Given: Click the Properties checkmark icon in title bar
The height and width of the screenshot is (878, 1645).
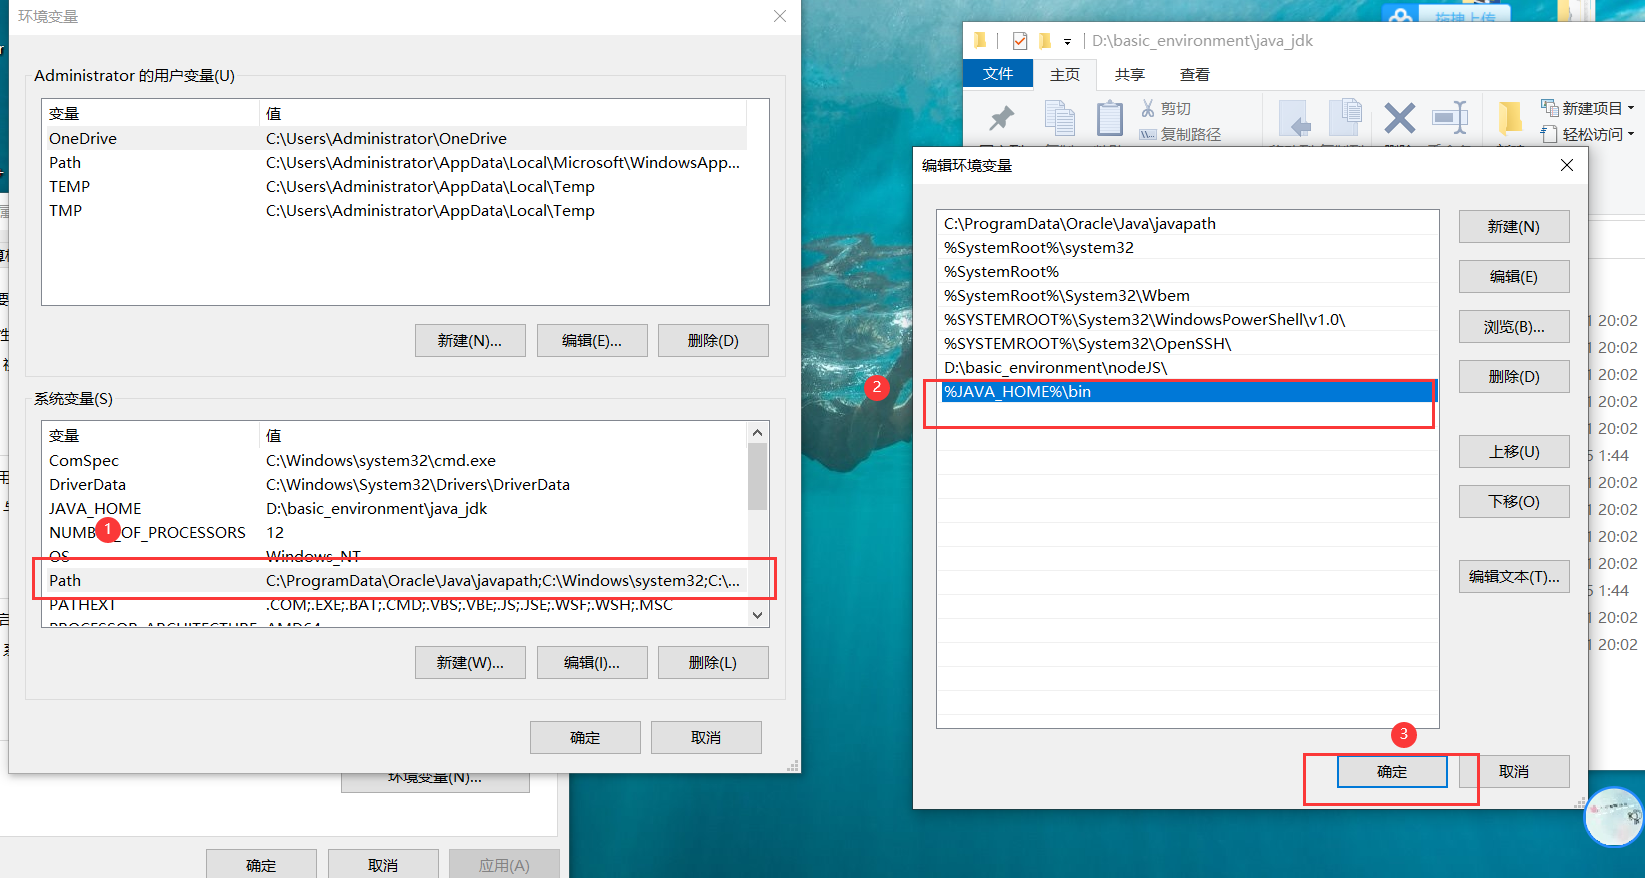Looking at the screenshot, I should coord(1020,41).
